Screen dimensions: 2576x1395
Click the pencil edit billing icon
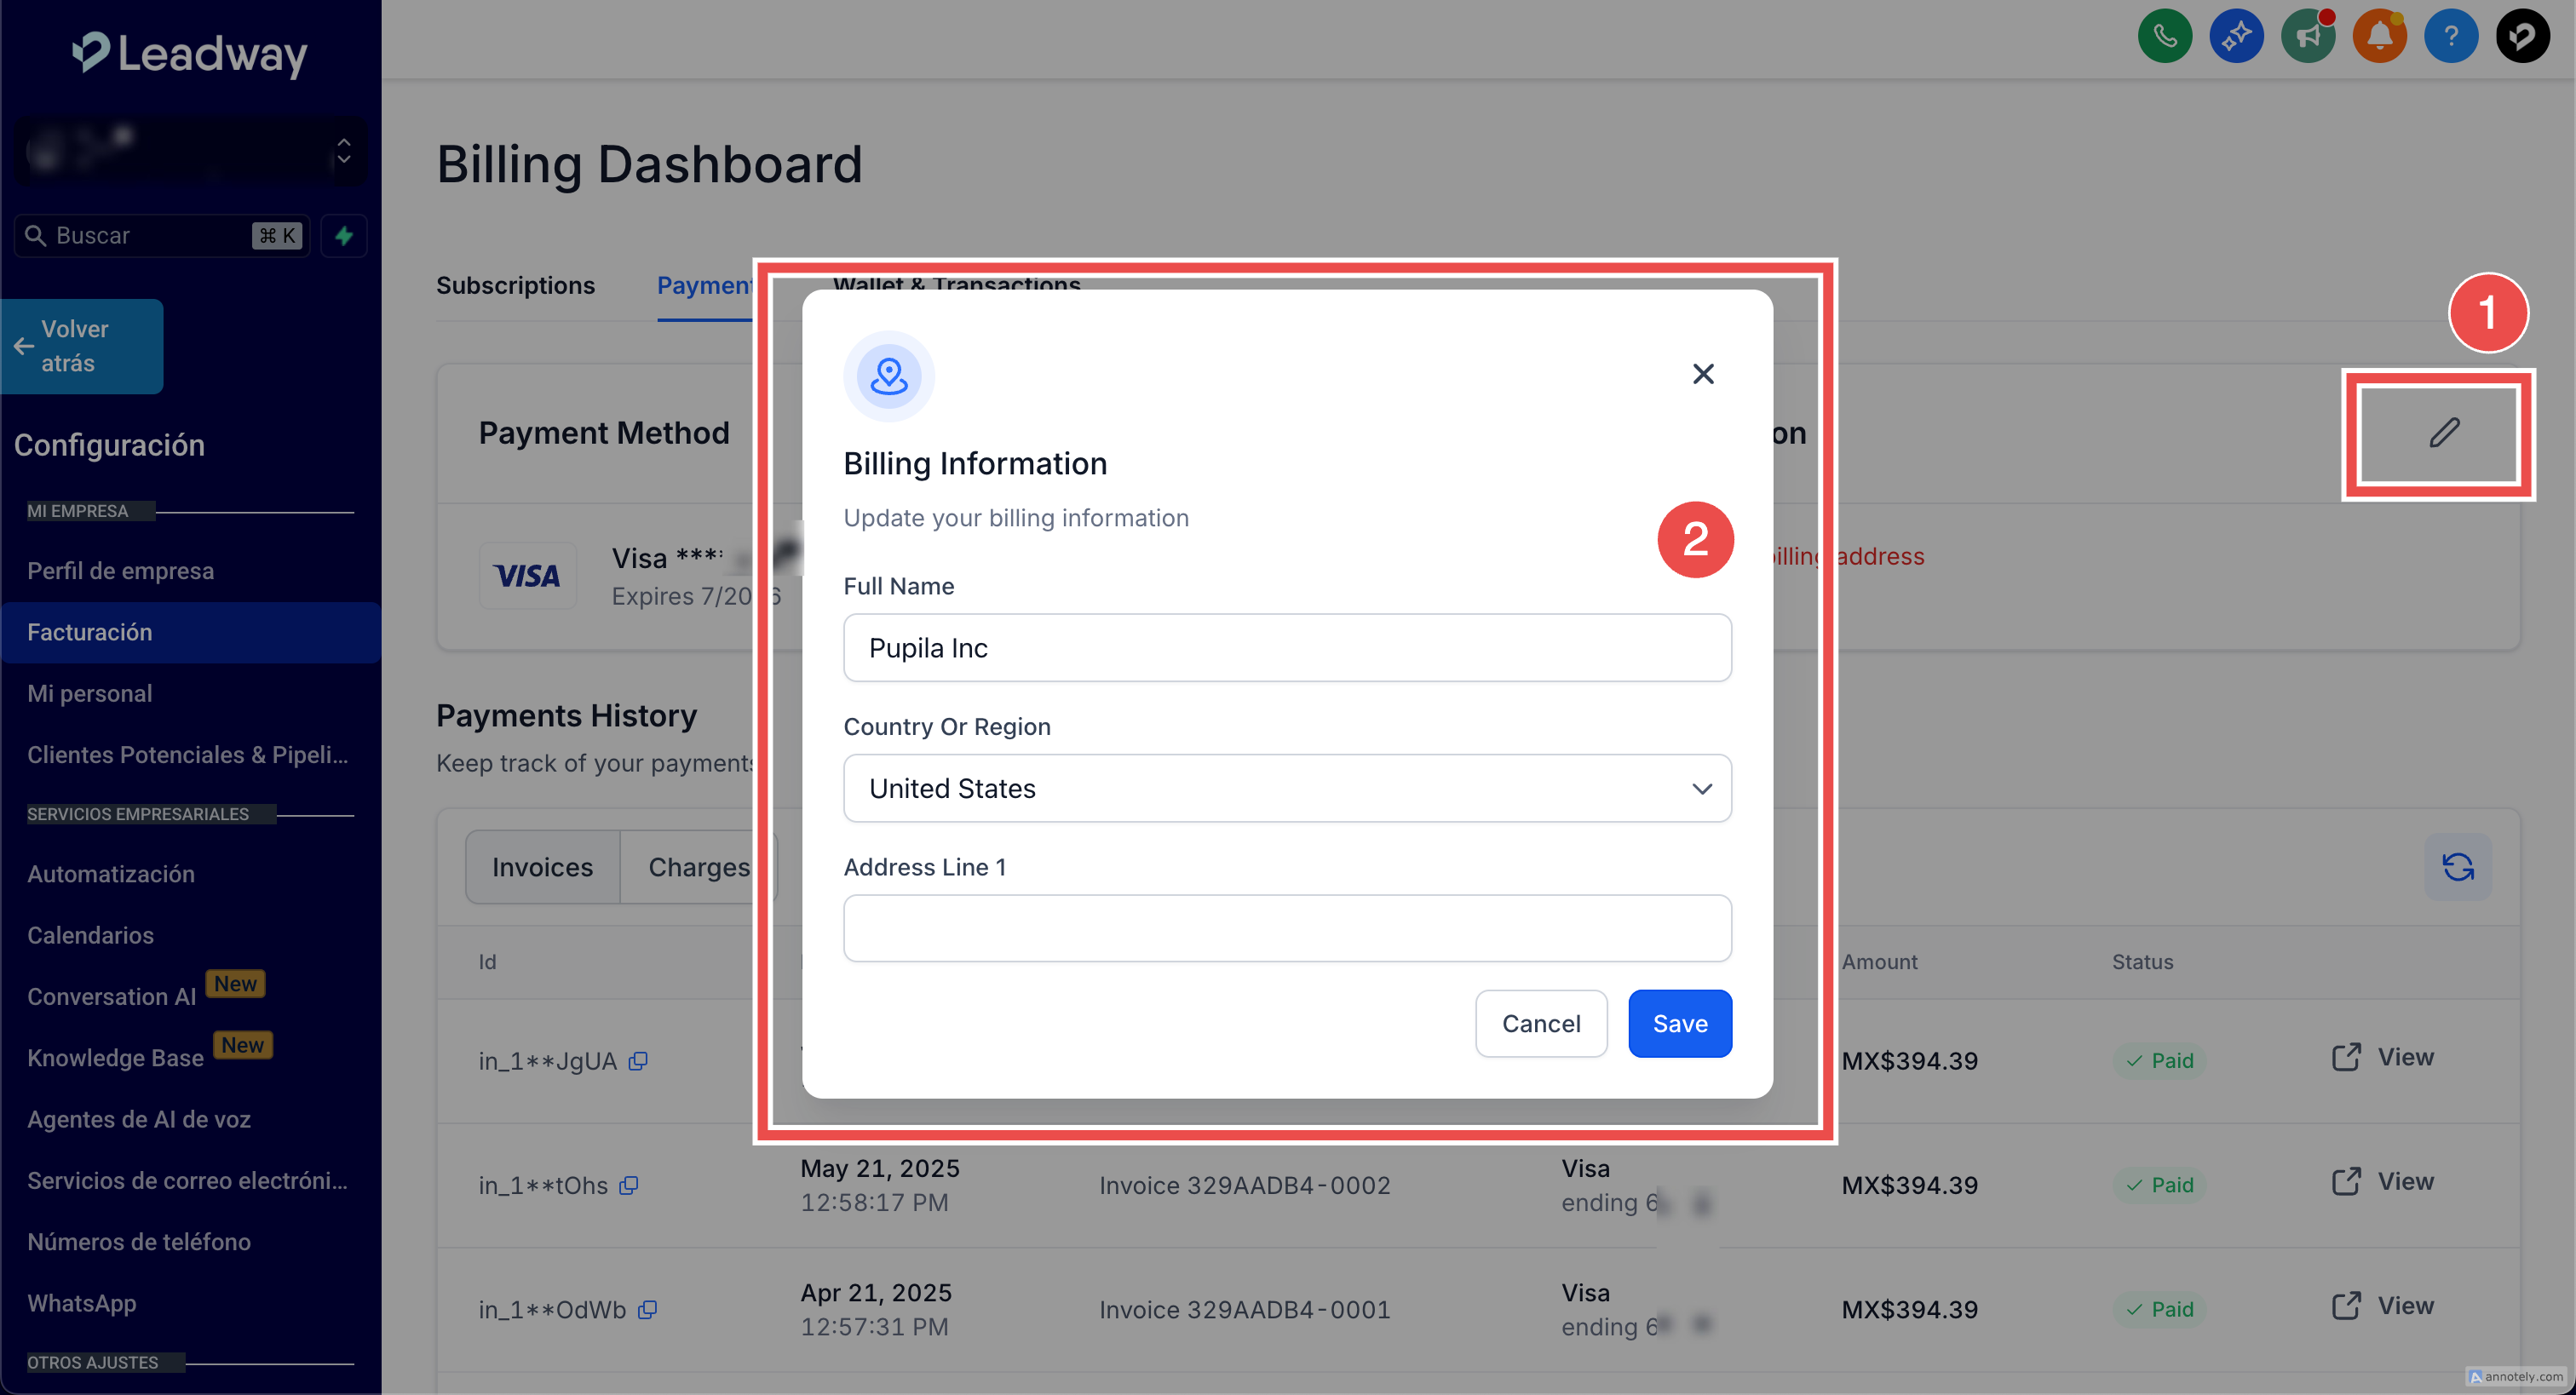(2443, 432)
